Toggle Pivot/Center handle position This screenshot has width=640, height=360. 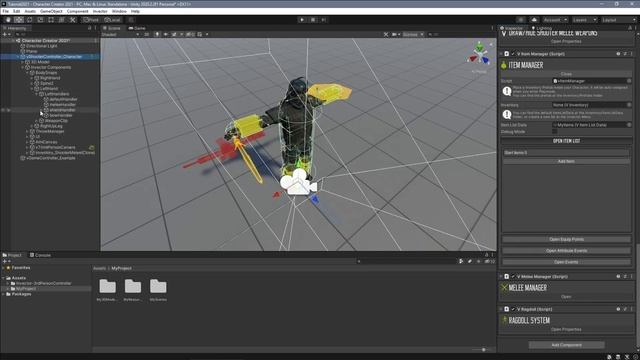[91, 20]
